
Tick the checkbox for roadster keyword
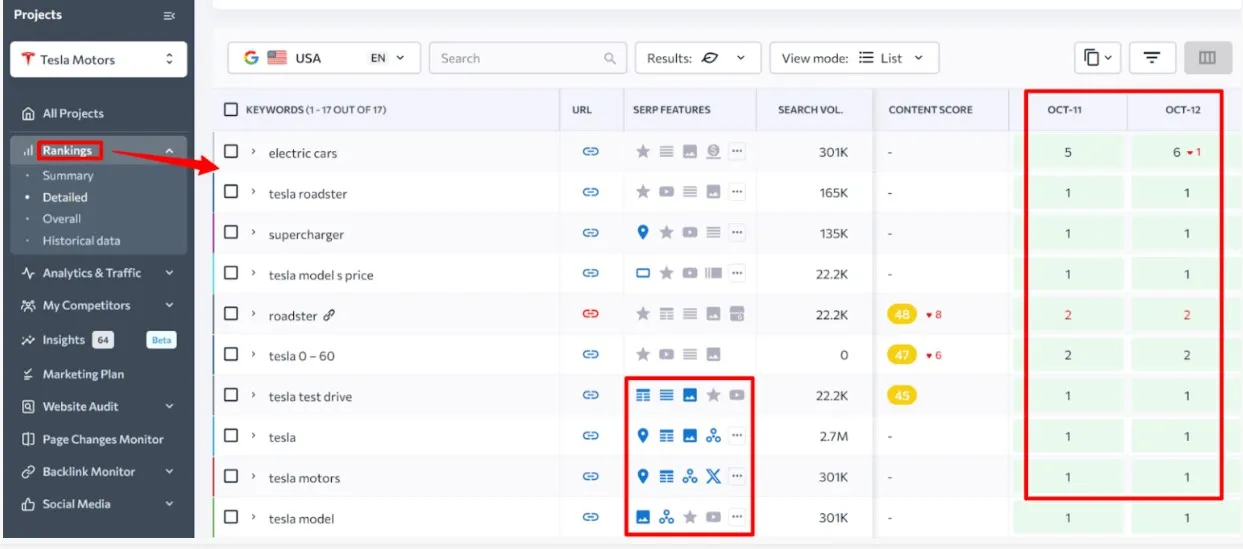click(x=231, y=314)
